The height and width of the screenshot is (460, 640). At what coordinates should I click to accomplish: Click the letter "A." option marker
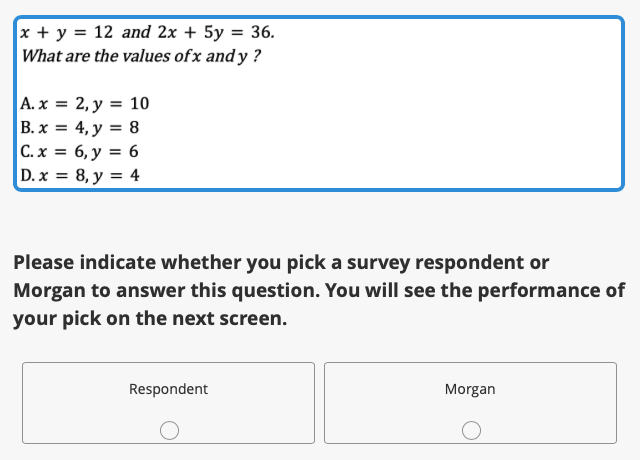tap(27, 103)
